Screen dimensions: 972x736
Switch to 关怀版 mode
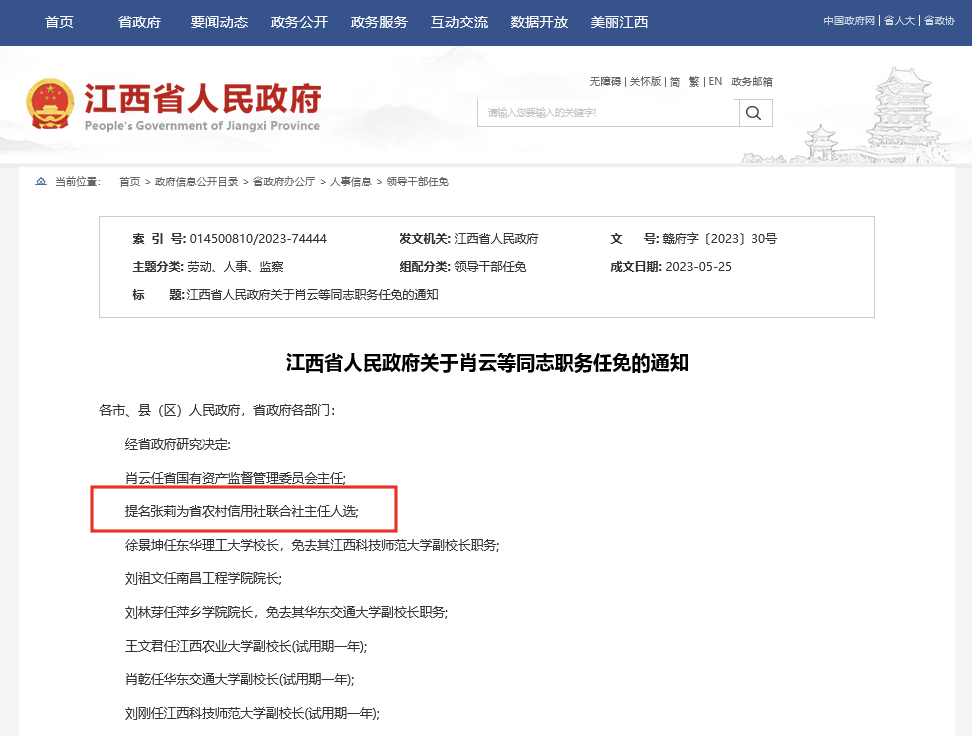coord(645,81)
